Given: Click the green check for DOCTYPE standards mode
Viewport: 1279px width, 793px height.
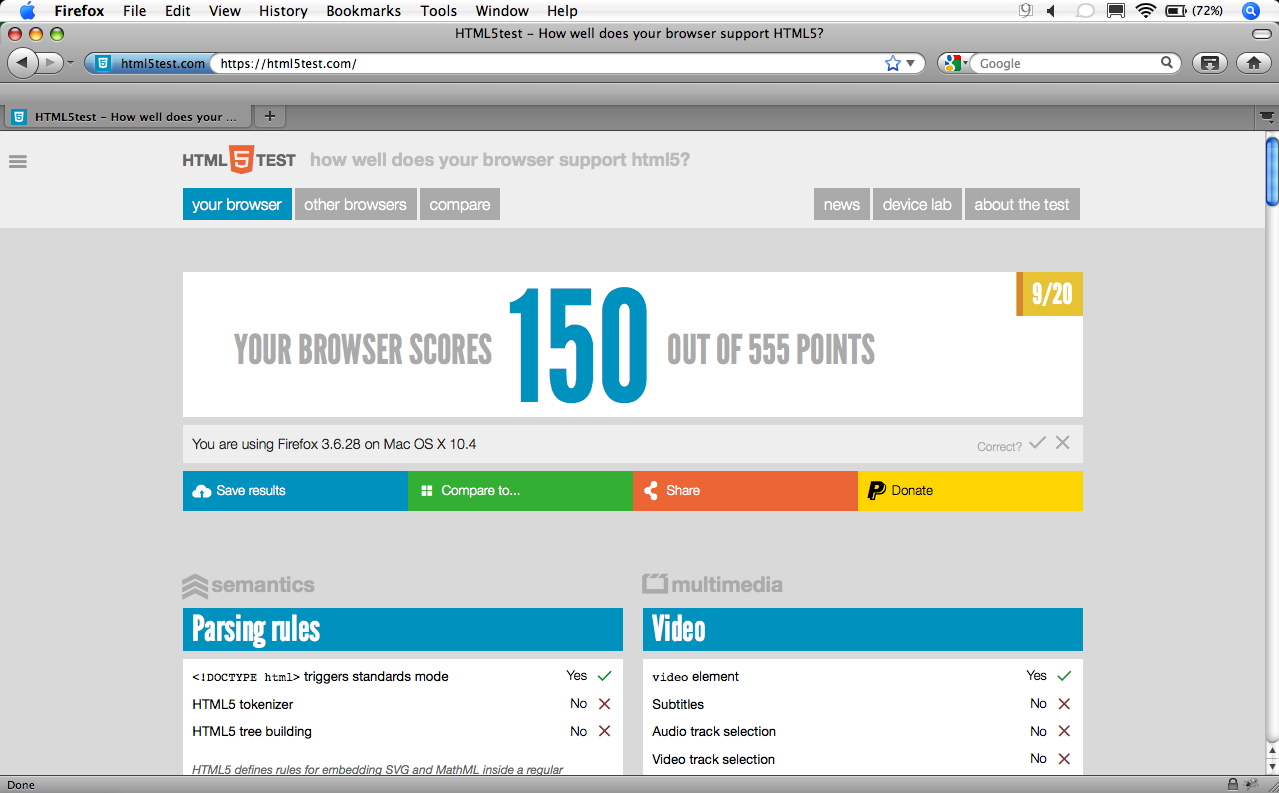Looking at the screenshot, I should (604, 676).
